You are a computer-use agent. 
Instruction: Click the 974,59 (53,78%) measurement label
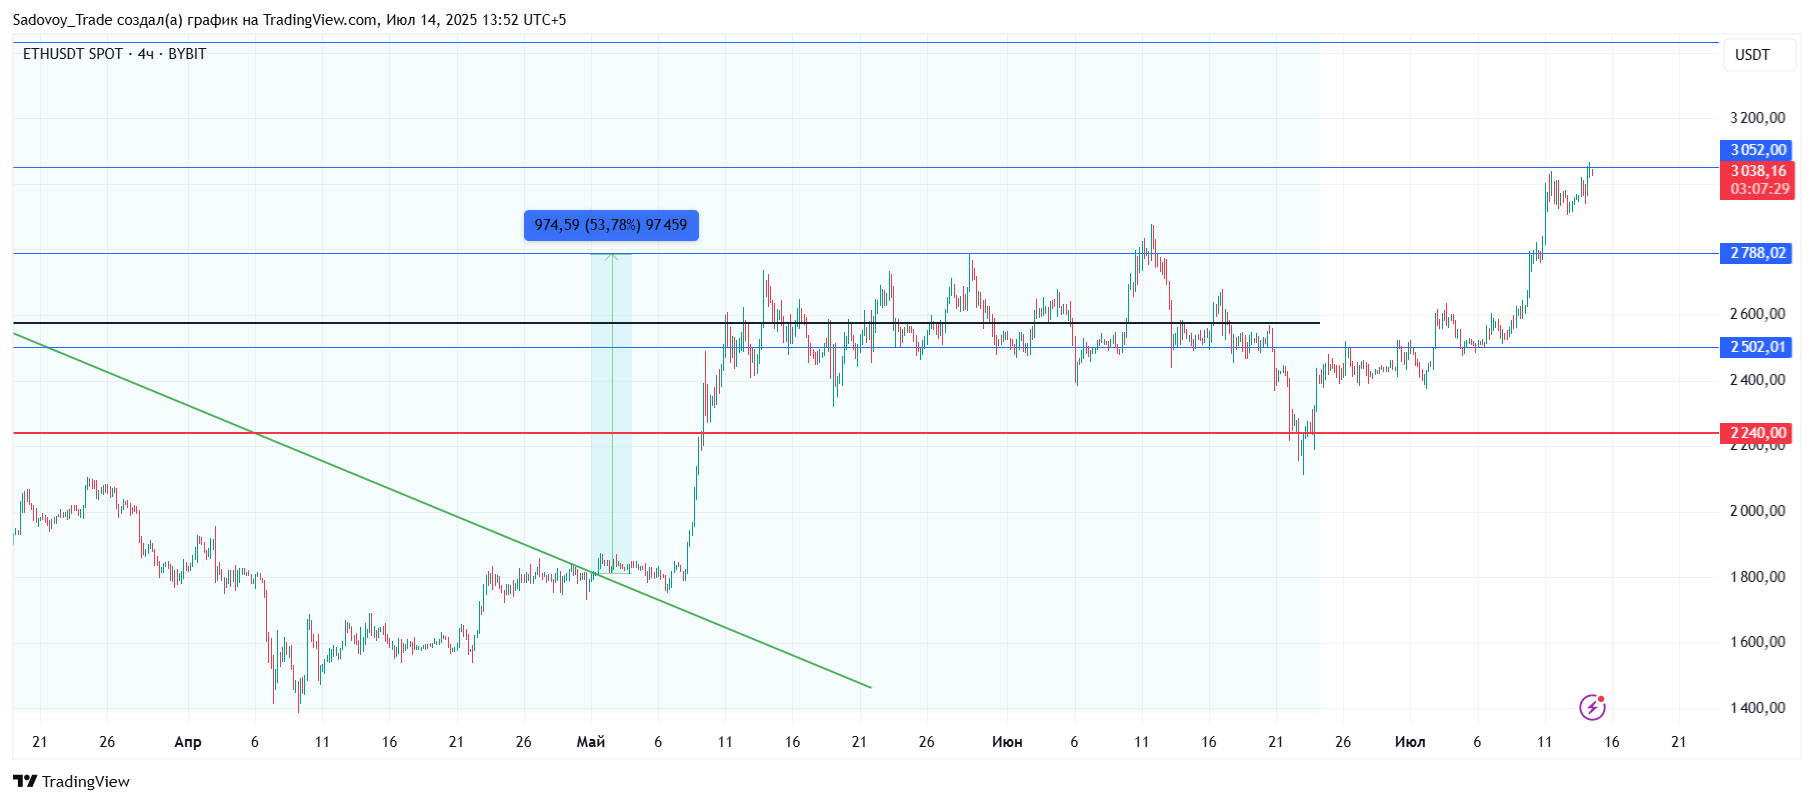click(x=611, y=225)
